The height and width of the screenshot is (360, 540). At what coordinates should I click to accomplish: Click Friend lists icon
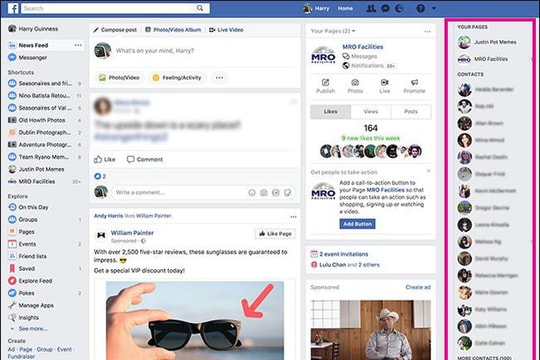(x=12, y=256)
